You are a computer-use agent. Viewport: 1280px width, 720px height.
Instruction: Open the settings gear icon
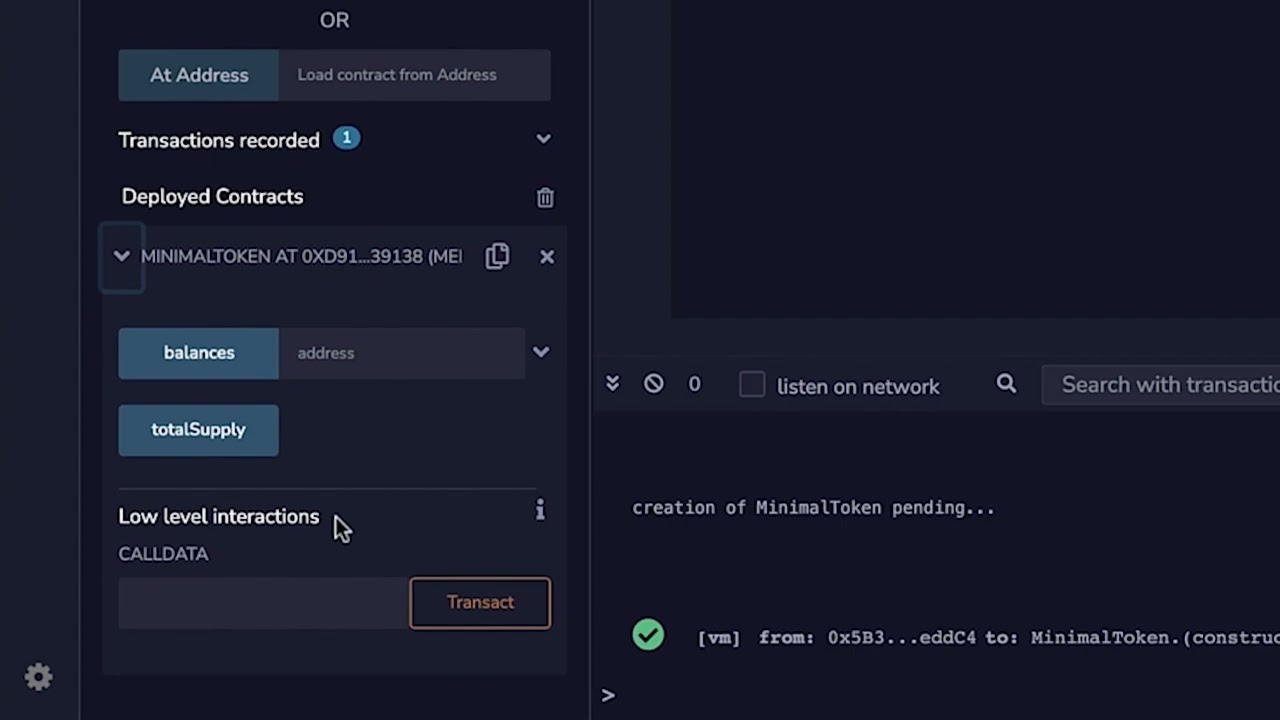pyautogui.click(x=39, y=677)
